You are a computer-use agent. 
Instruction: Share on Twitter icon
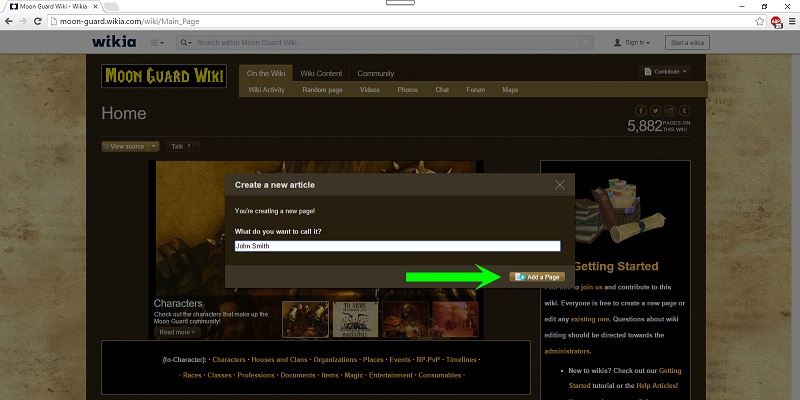pos(655,111)
